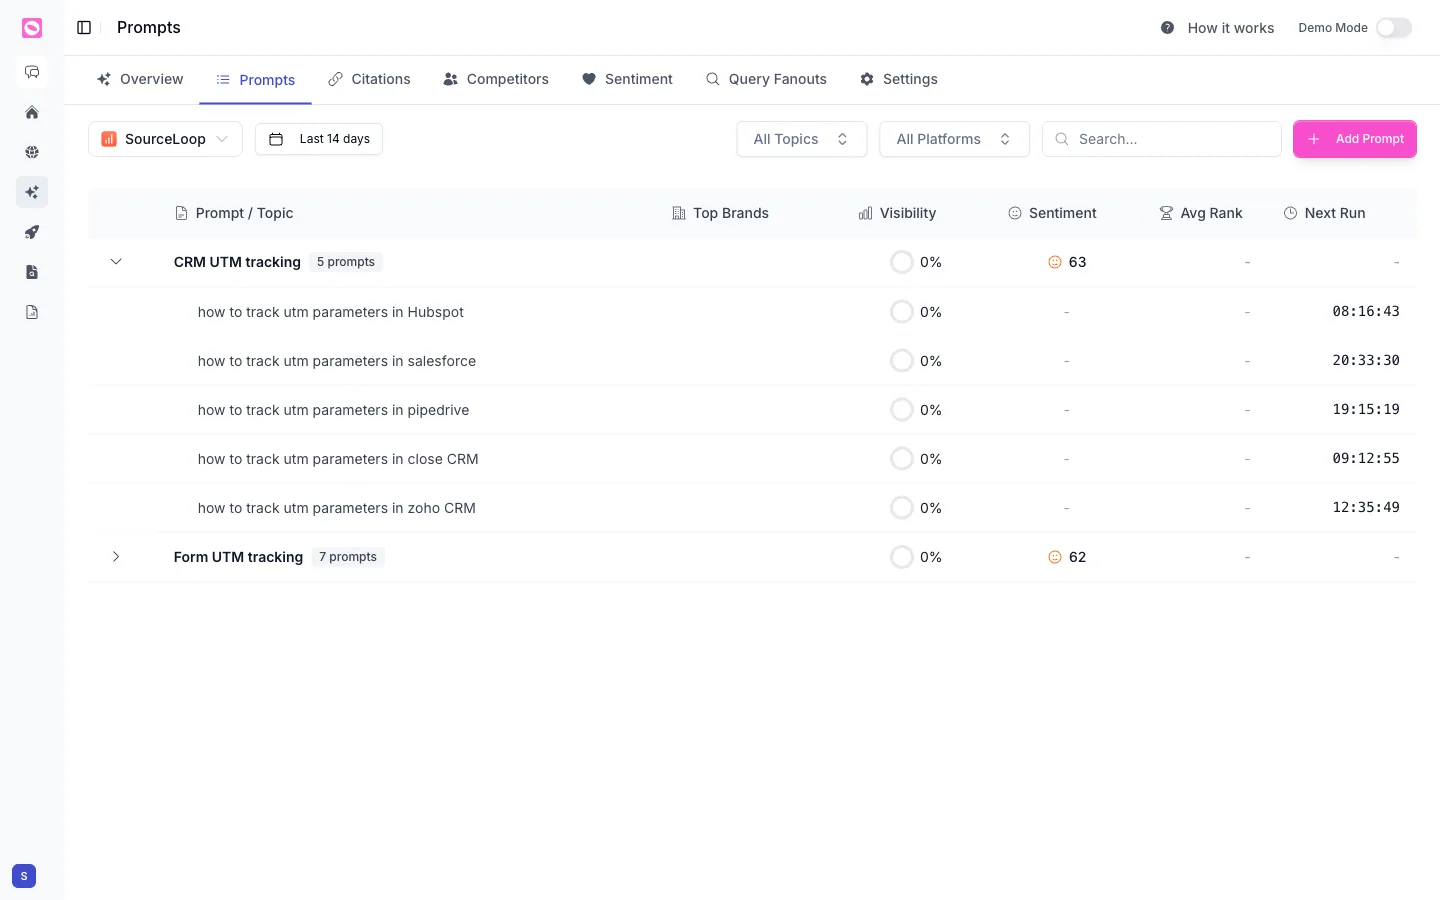Click the icon in the Avg Rank header
Screen dimensions: 1440x900
1166,213
